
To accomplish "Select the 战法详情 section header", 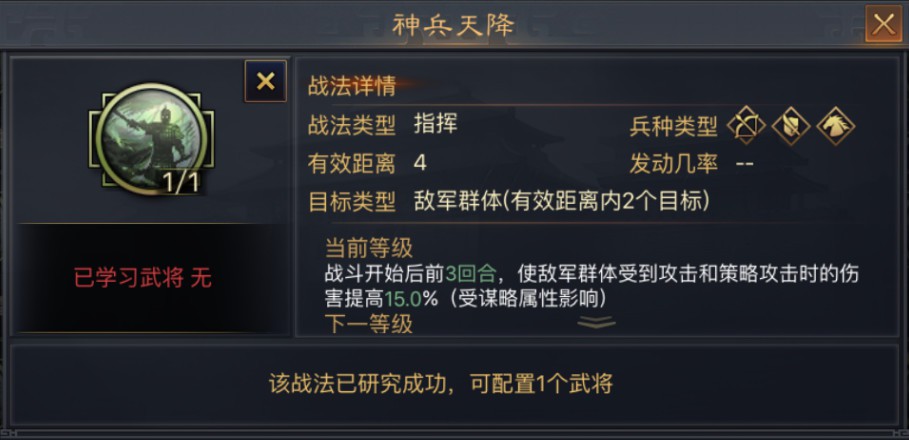I will (x=352, y=86).
